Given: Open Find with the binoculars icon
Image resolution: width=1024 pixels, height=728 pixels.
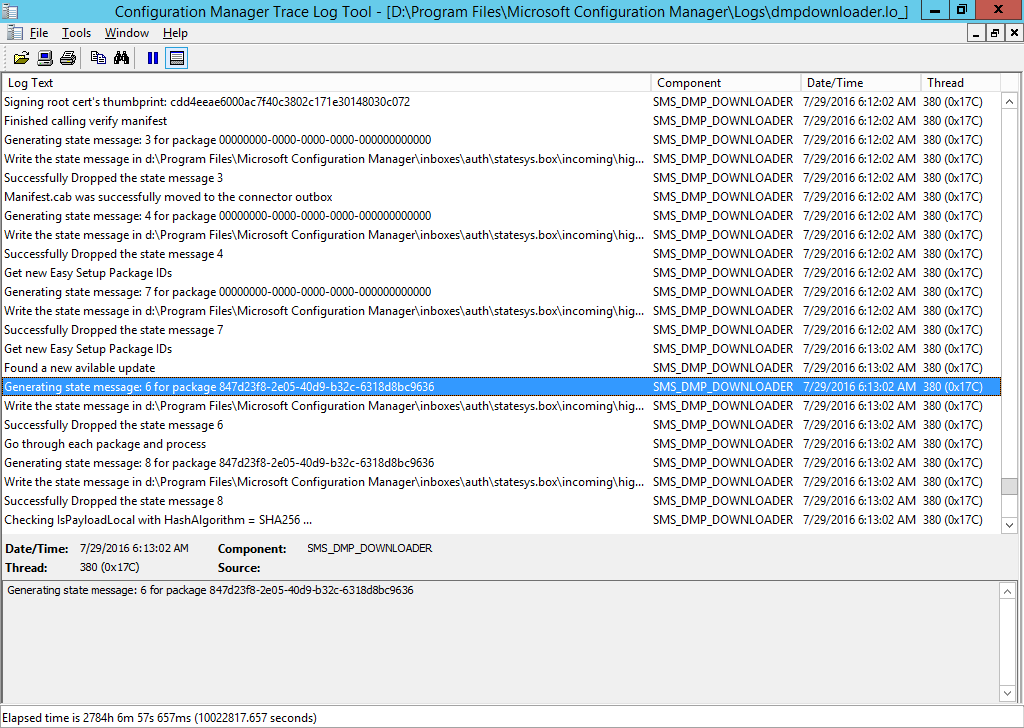Looking at the screenshot, I should click(121, 58).
